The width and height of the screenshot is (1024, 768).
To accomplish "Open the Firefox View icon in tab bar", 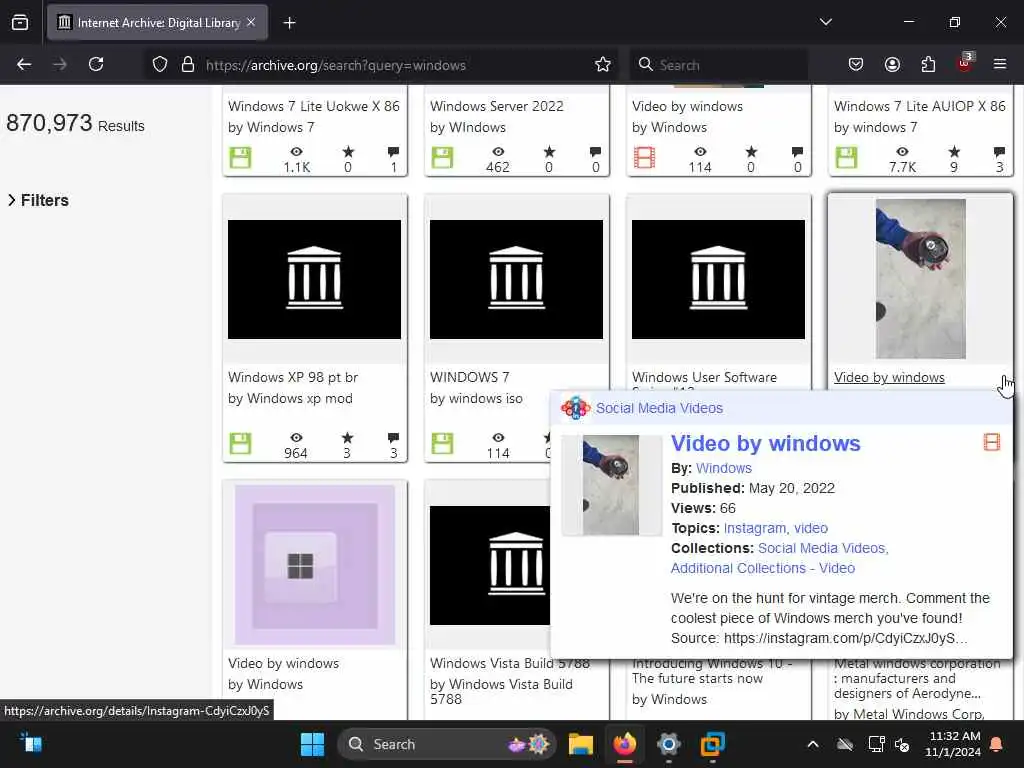I will [20, 23].
